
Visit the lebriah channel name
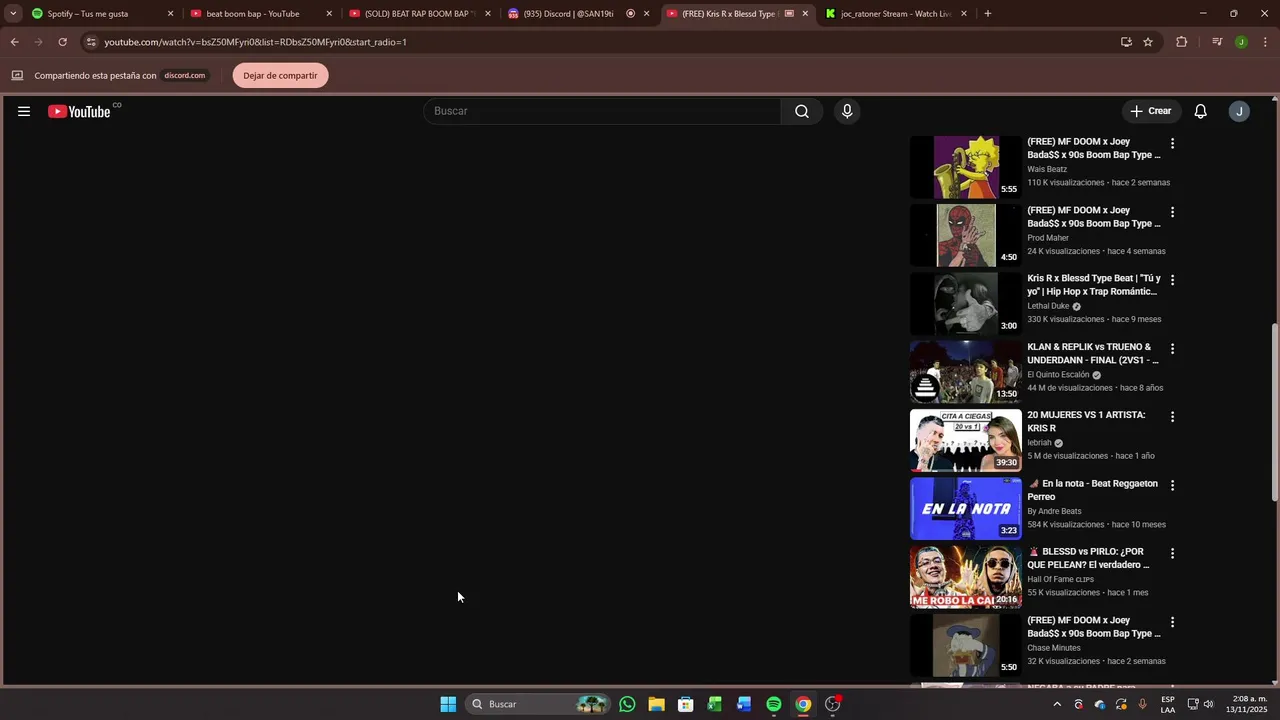(x=1039, y=443)
